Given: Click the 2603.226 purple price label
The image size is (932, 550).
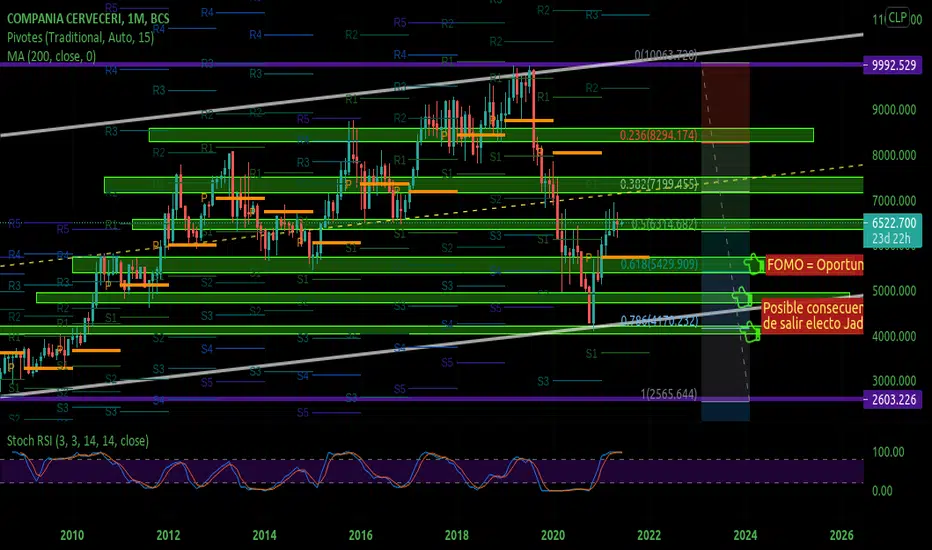Looking at the screenshot, I should (893, 399).
